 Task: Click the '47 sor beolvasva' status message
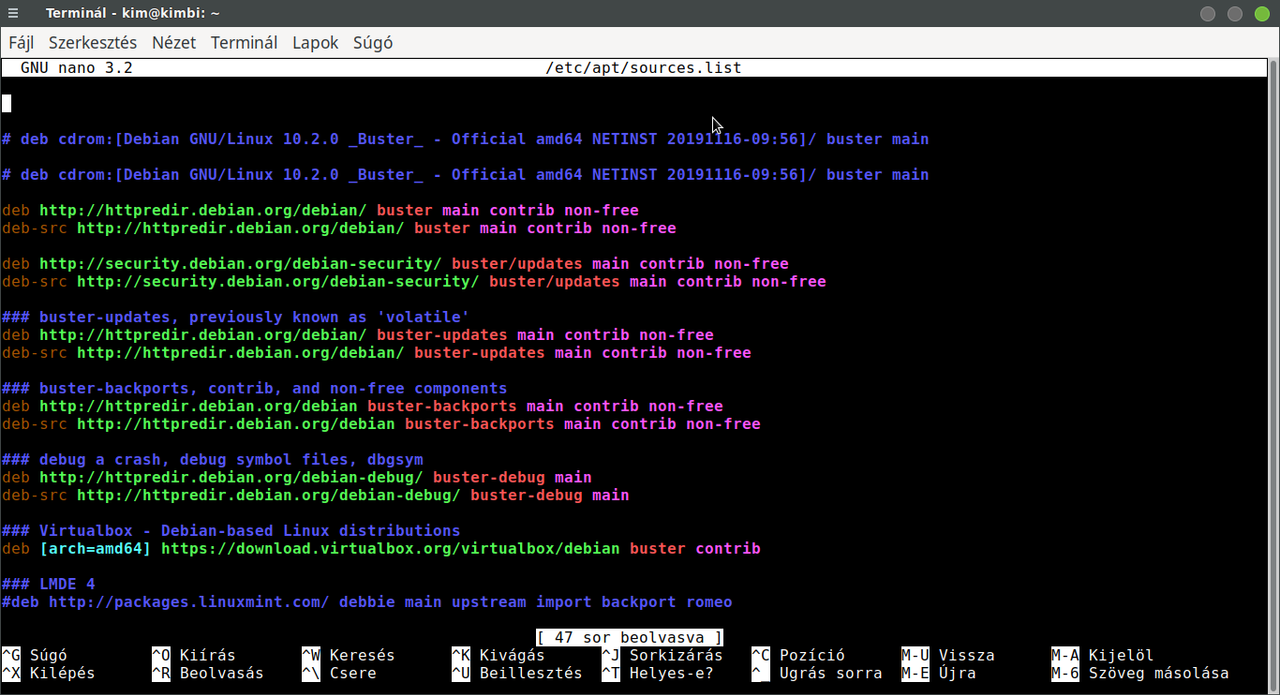coord(629,637)
